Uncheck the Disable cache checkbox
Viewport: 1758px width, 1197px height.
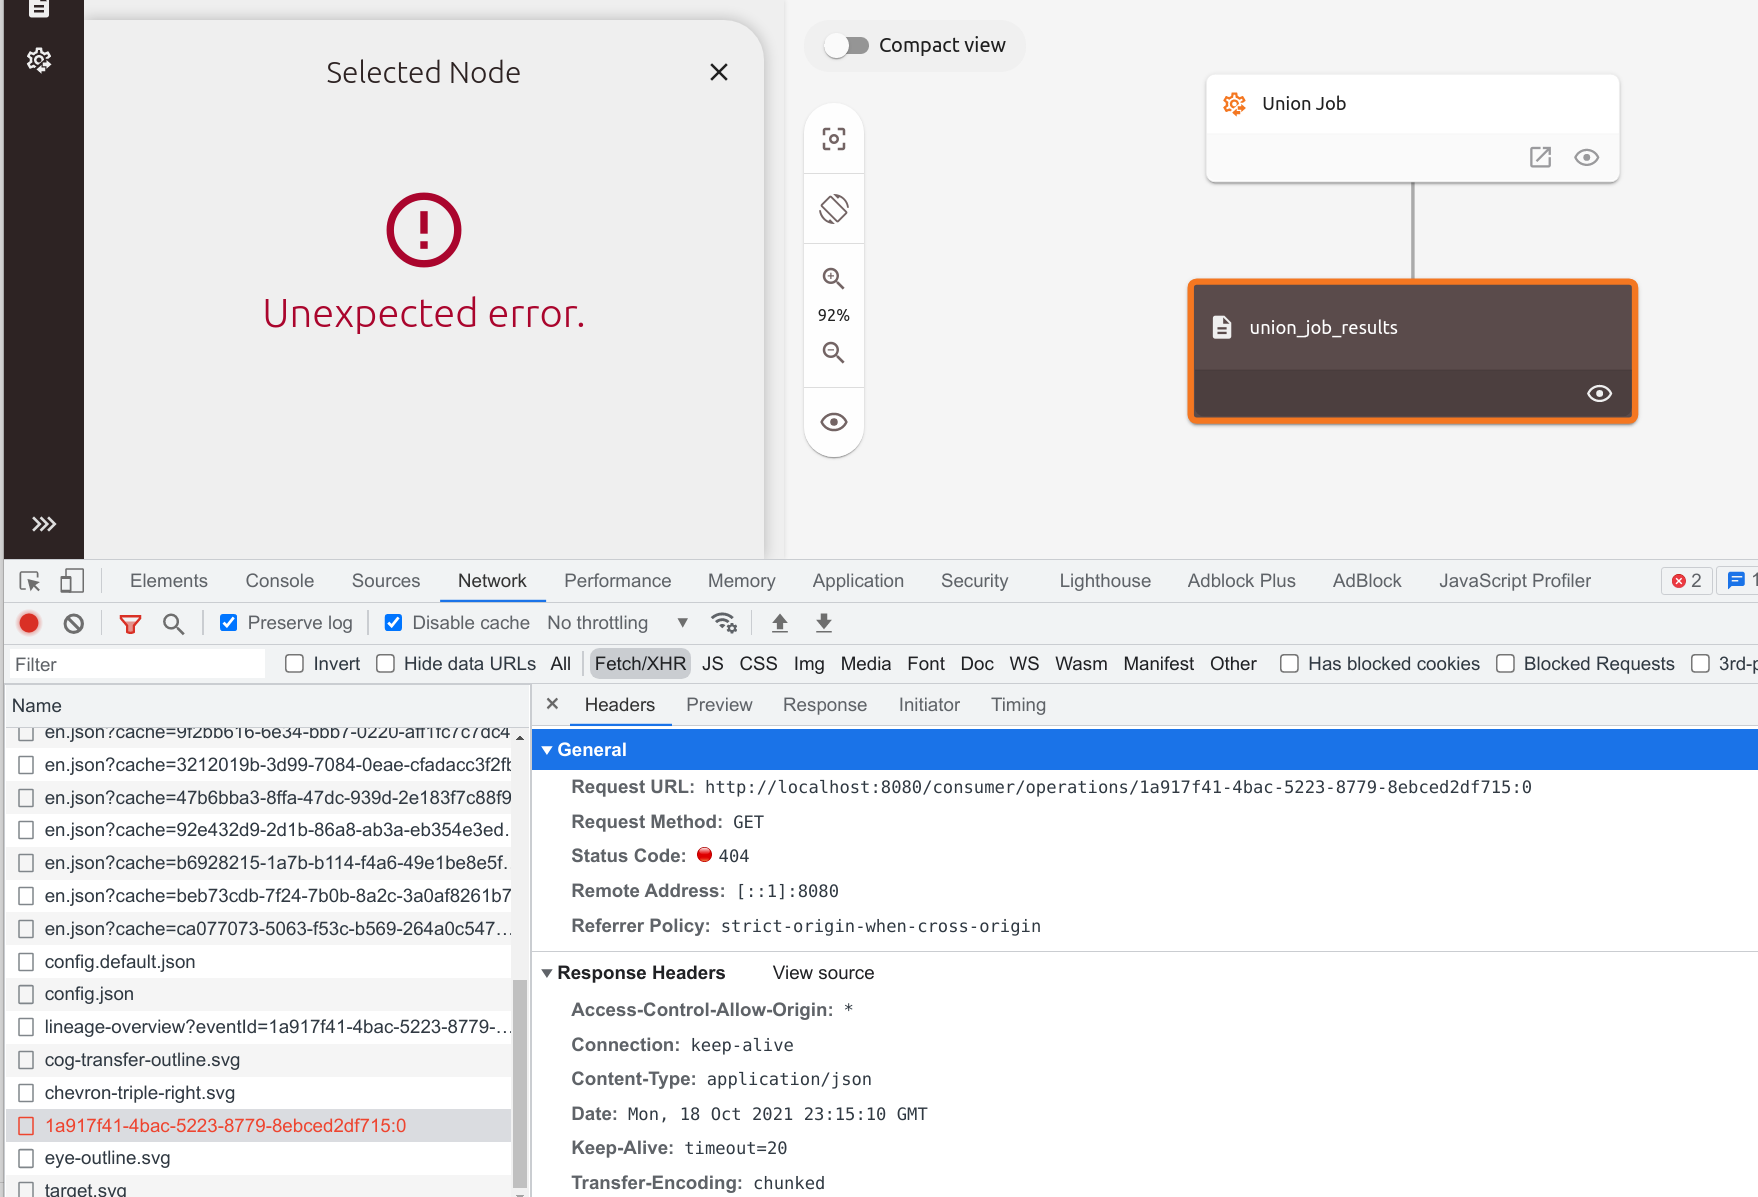pyautogui.click(x=393, y=622)
